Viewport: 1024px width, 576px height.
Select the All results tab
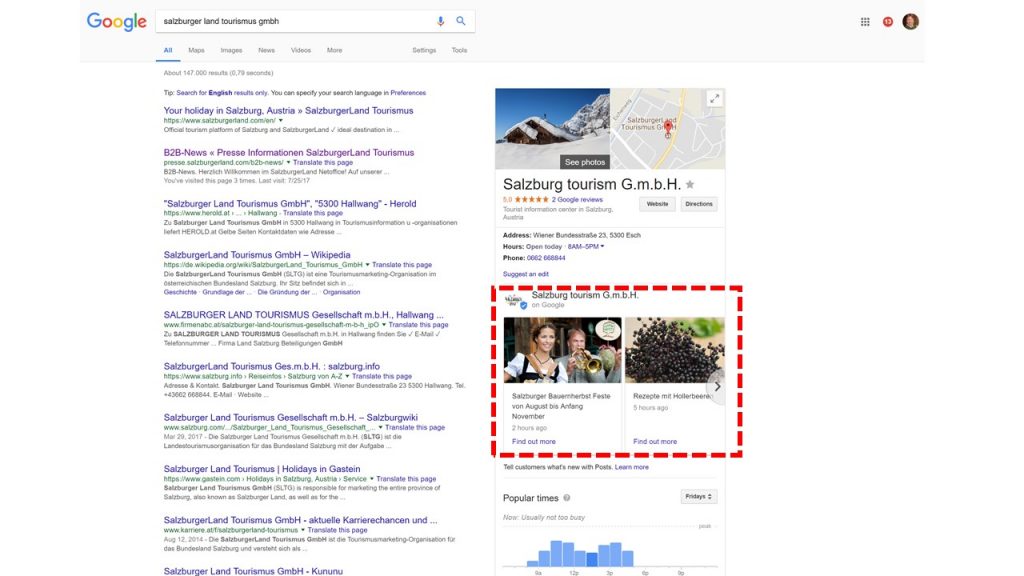168,50
